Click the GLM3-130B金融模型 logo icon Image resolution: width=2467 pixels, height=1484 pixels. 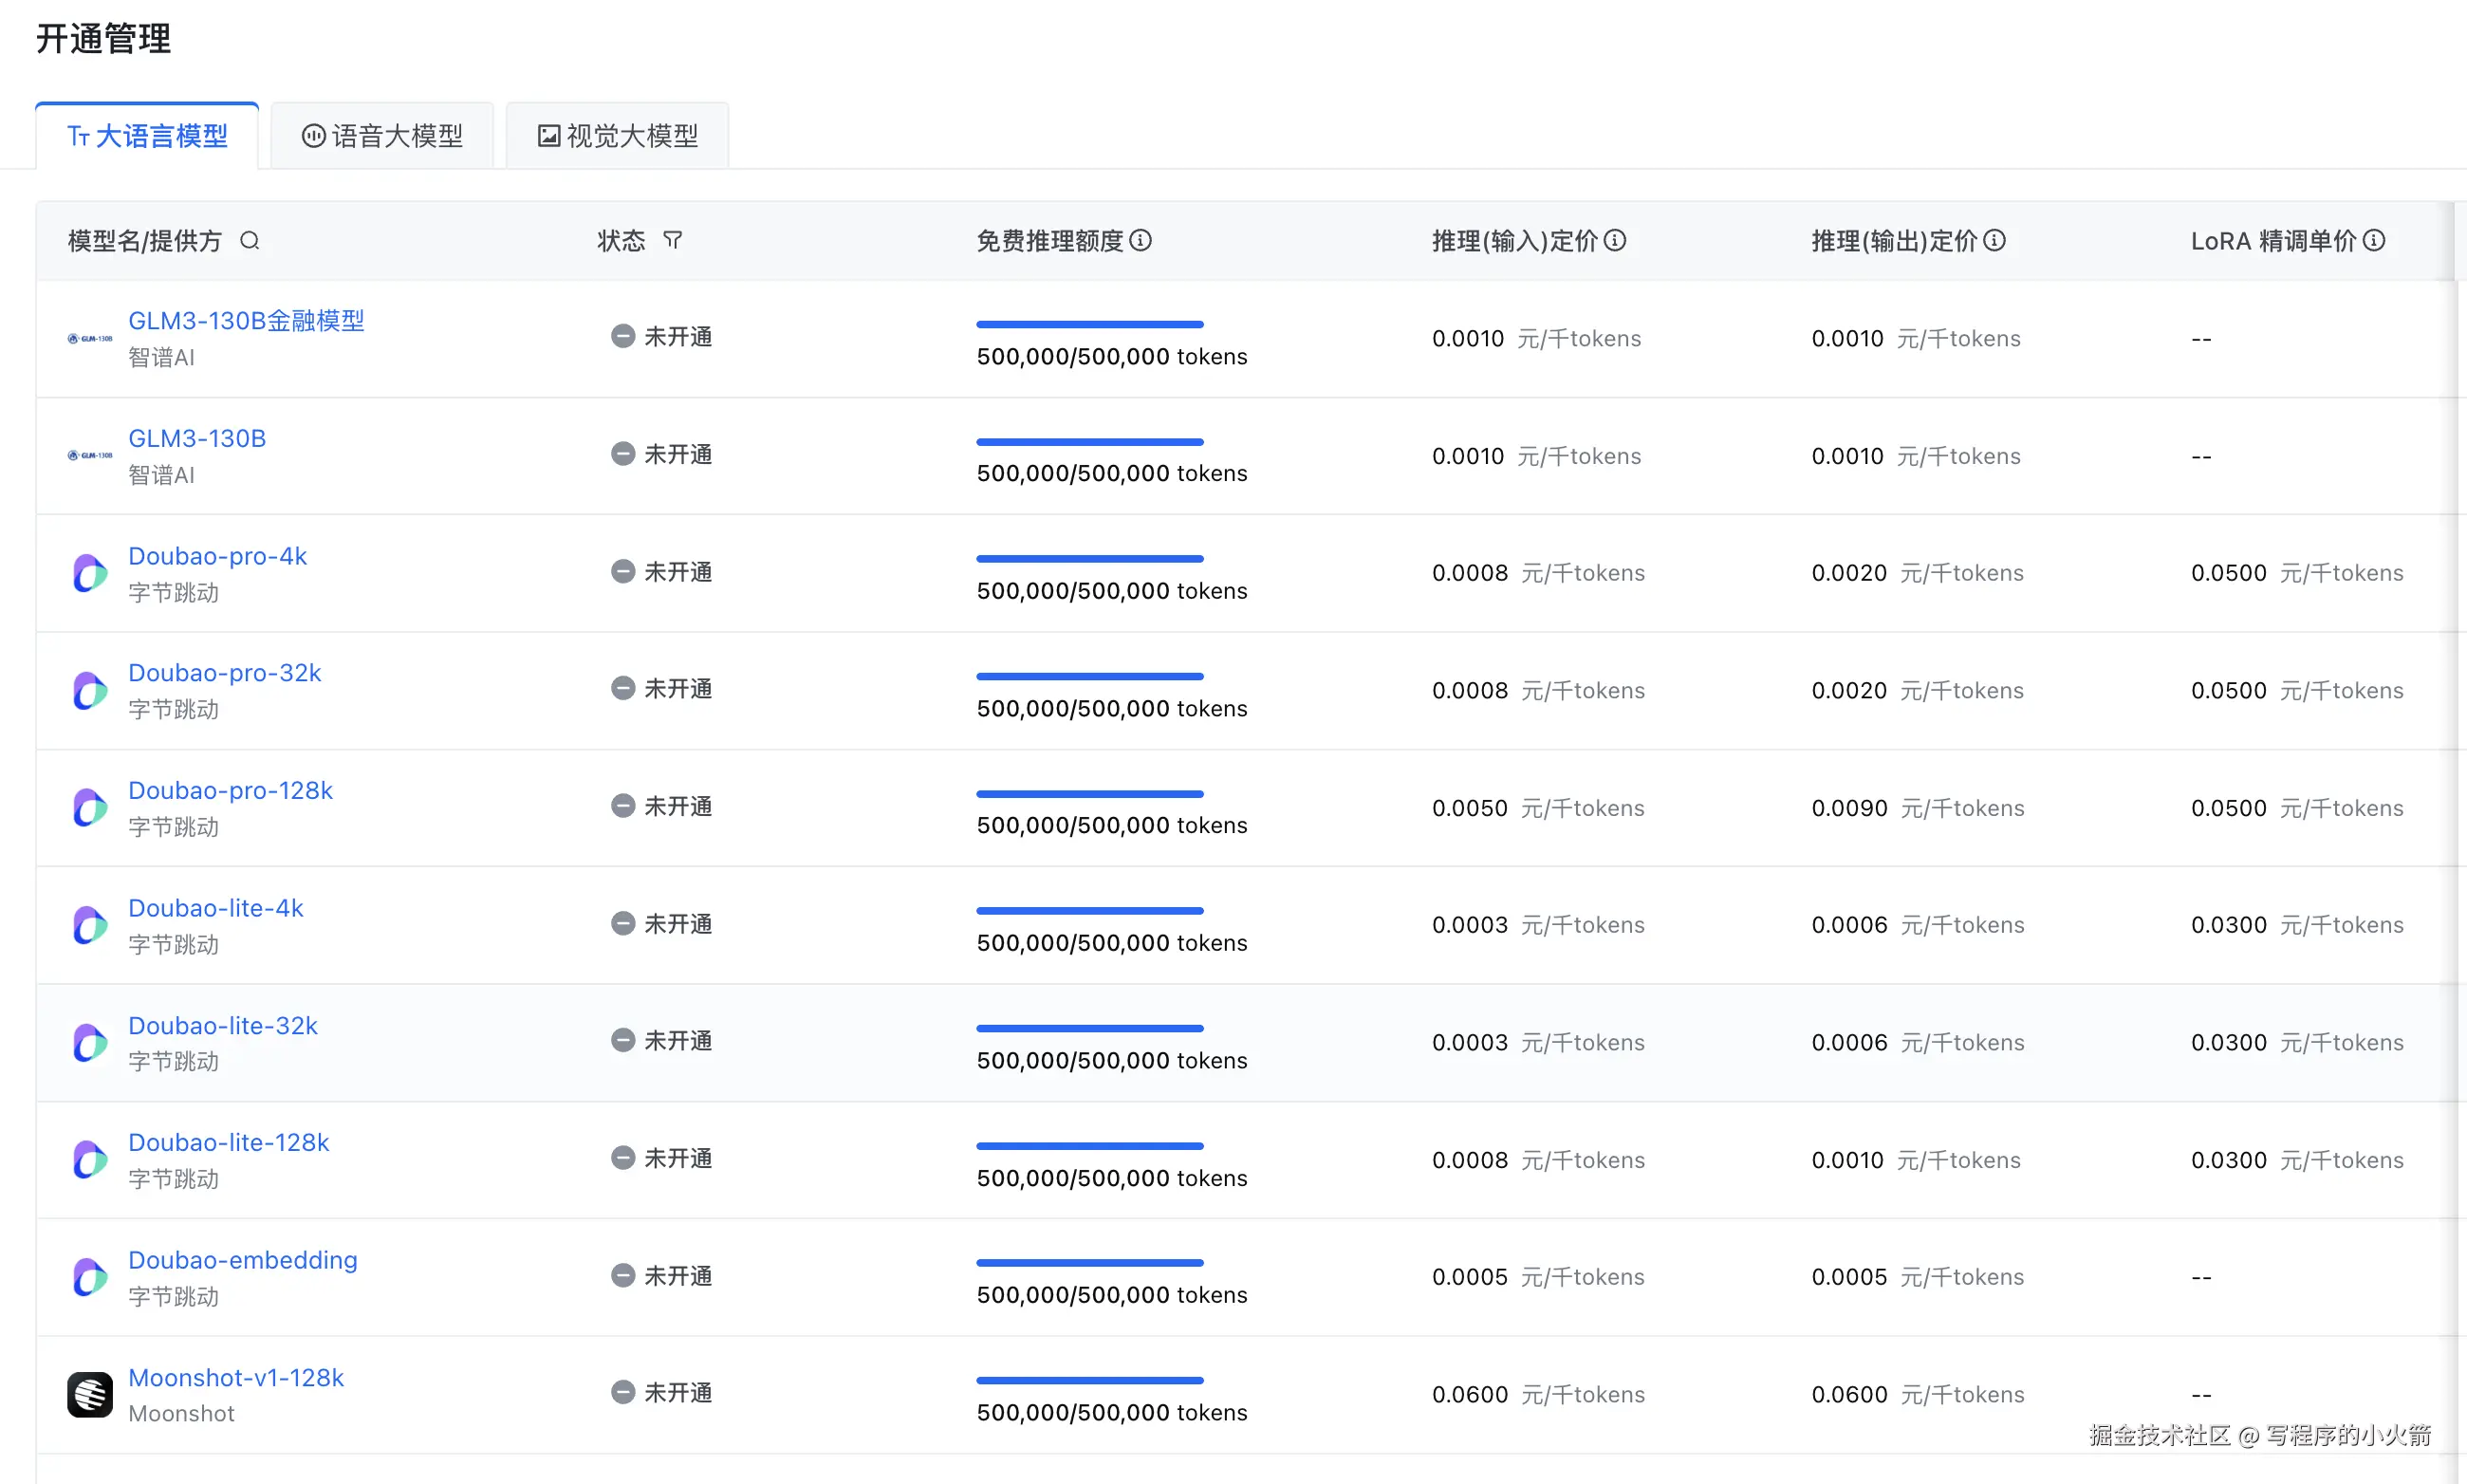(90, 339)
